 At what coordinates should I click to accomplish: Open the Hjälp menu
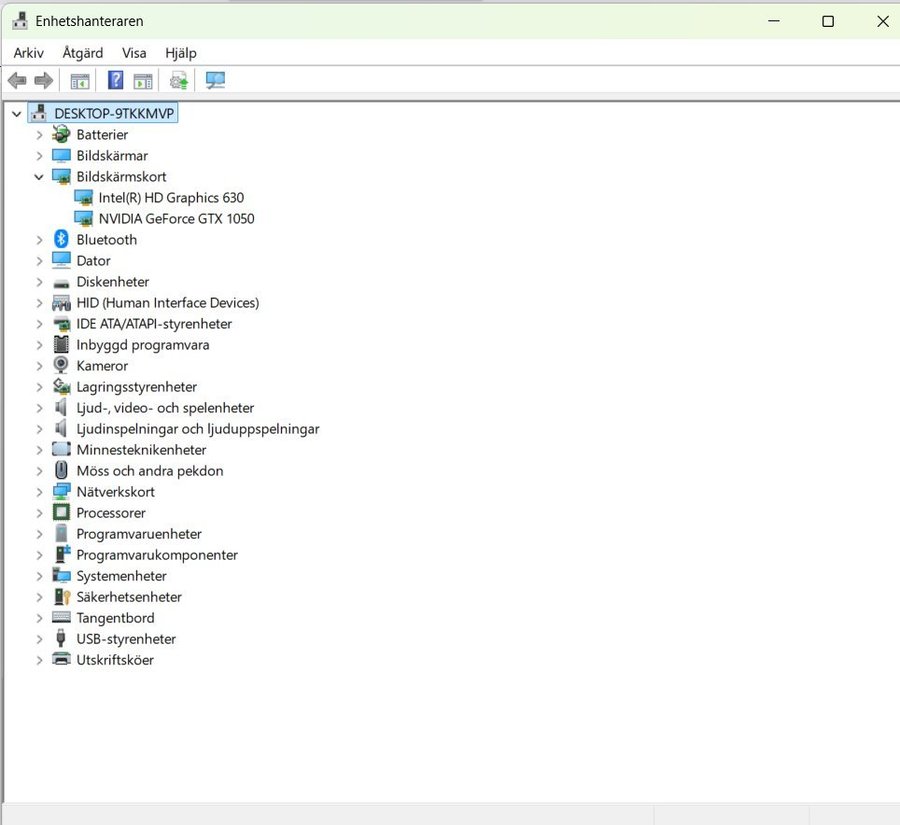[x=181, y=53]
